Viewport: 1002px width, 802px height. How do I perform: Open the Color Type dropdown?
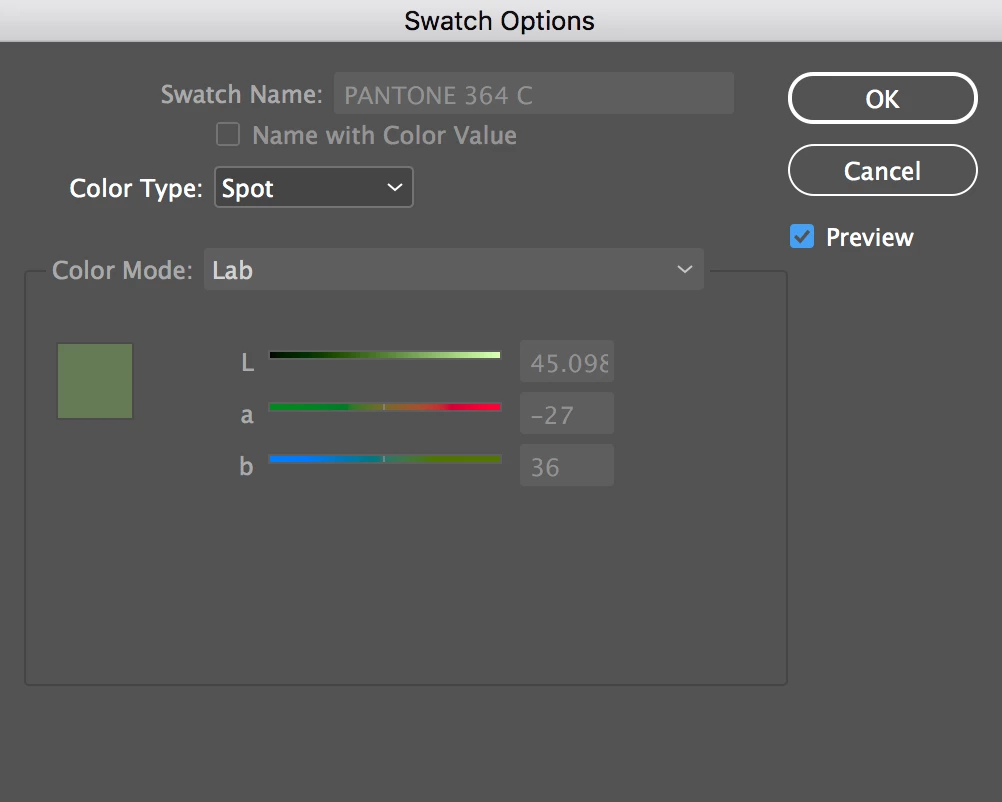coord(313,188)
